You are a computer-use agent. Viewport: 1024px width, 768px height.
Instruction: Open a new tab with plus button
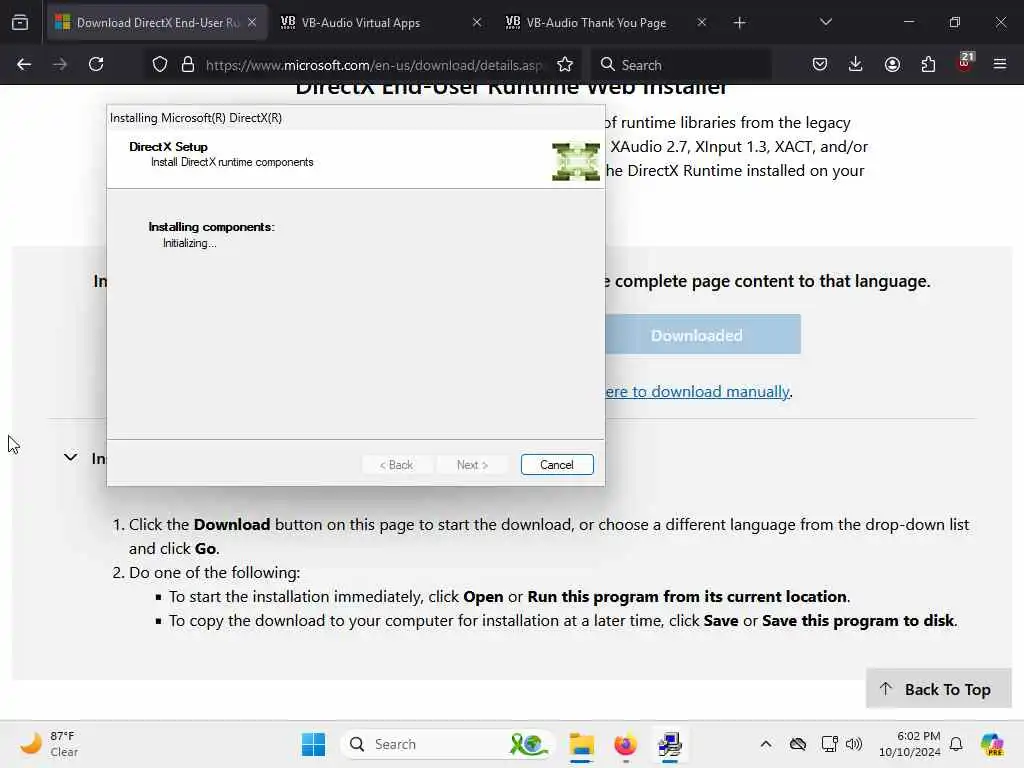(739, 23)
